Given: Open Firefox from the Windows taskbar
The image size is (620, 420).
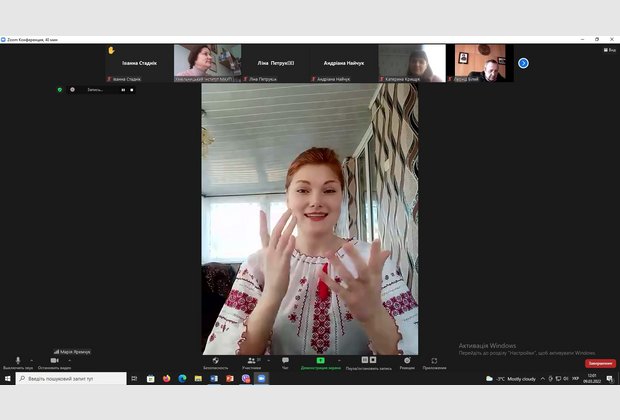Looking at the screenshot, I should [x=166, y=379].
